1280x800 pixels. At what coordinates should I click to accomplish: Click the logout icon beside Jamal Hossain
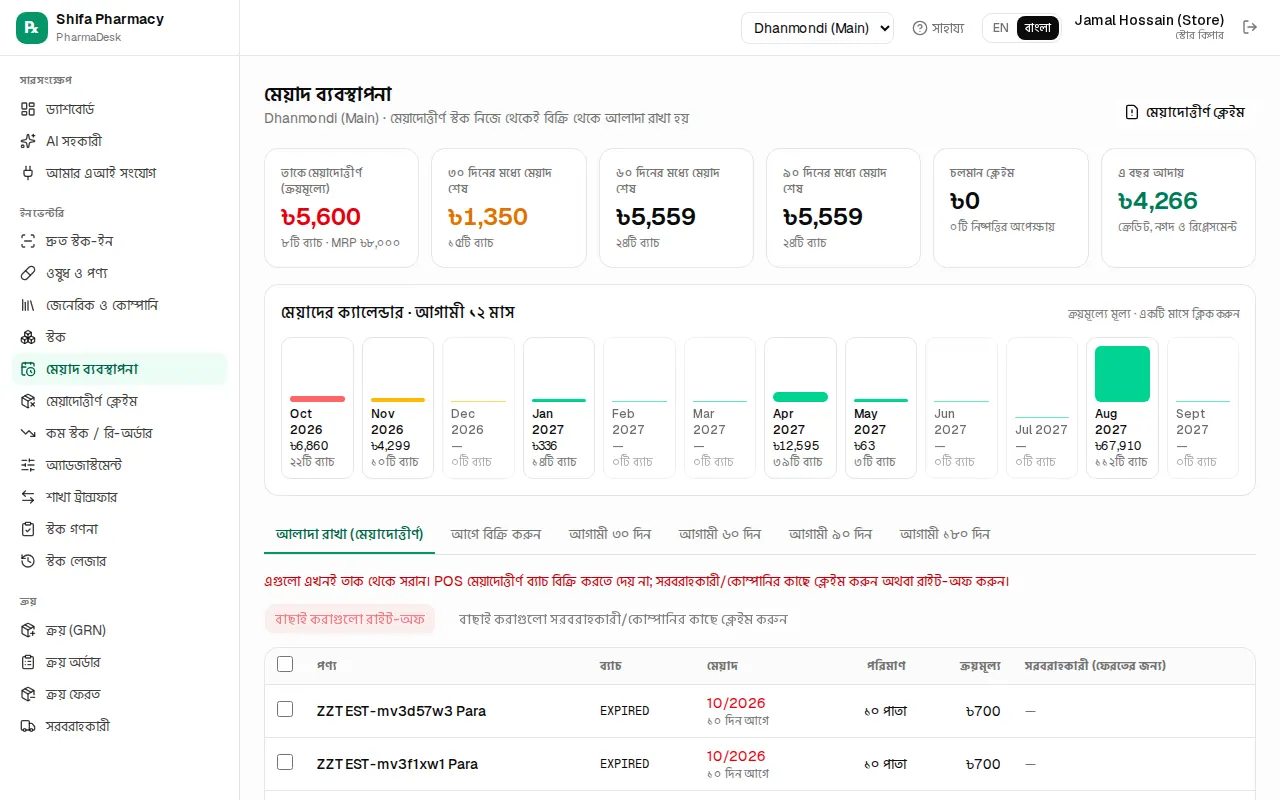point(1250,27)
